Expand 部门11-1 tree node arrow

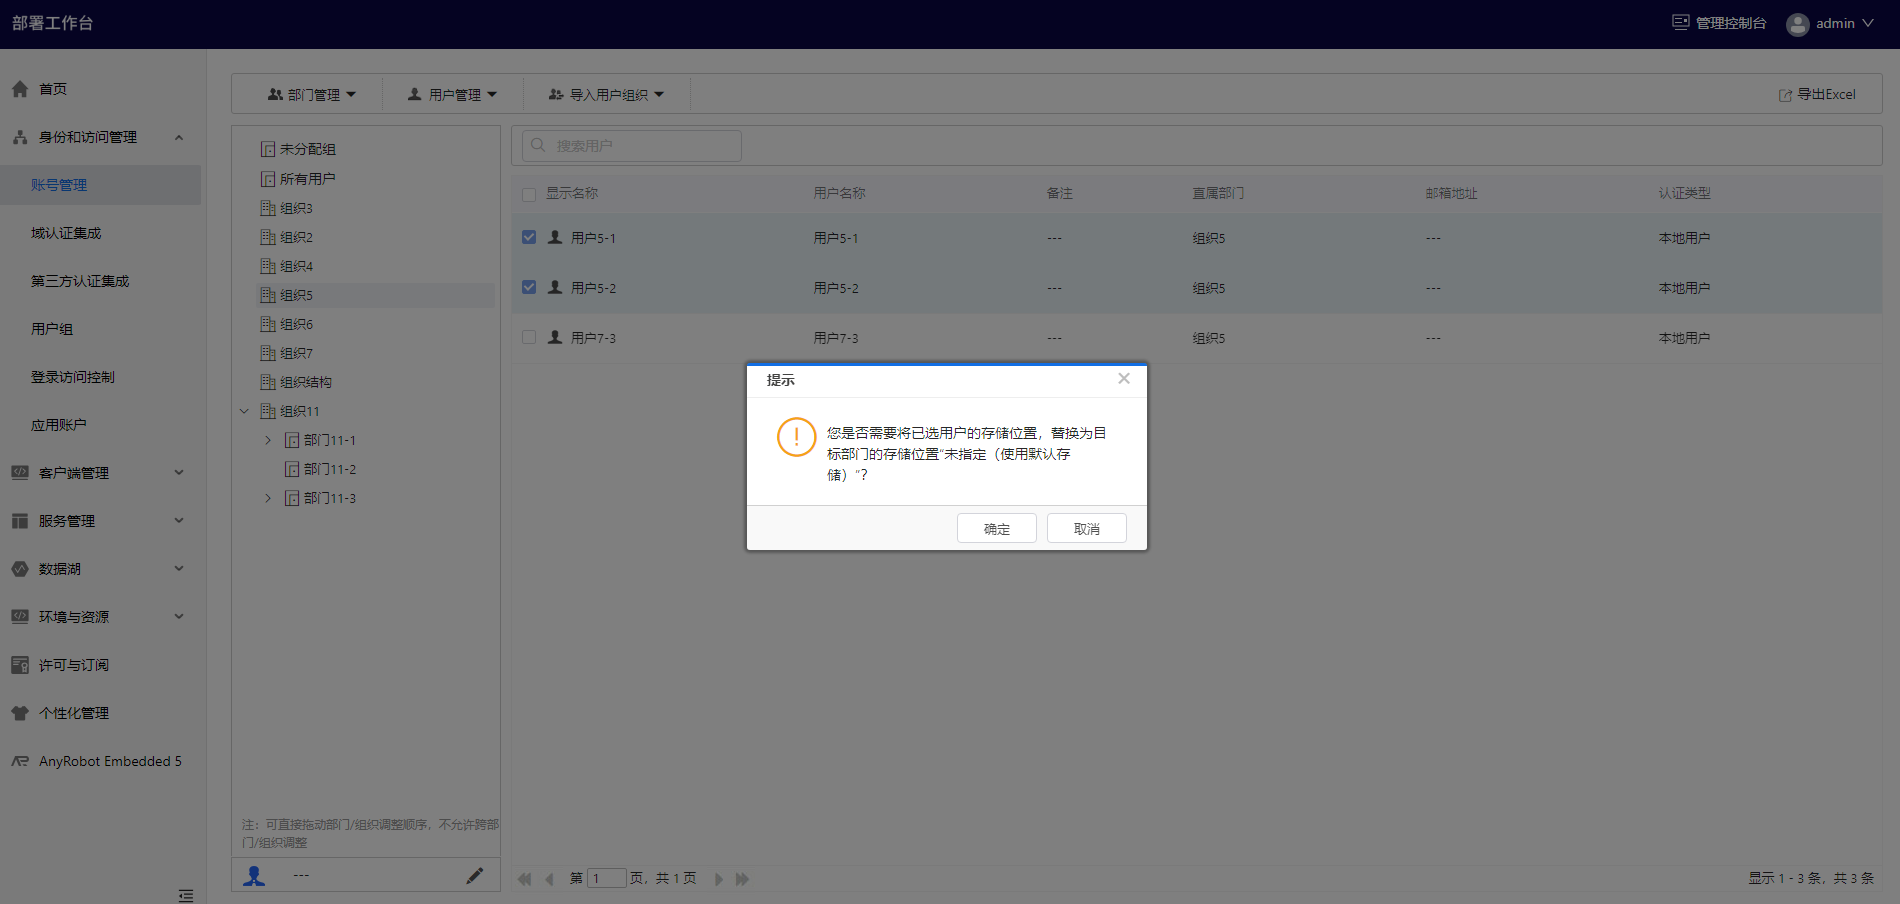[268, 440]
